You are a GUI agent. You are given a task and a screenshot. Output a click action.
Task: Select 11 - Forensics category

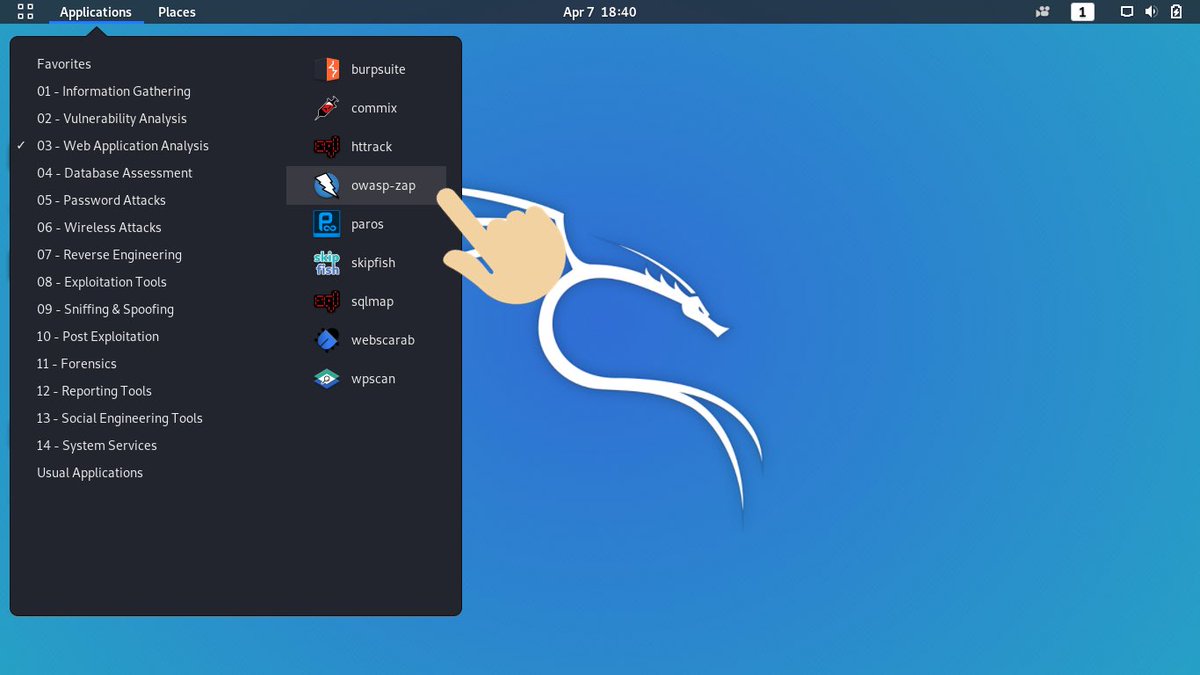click(77, 364)
